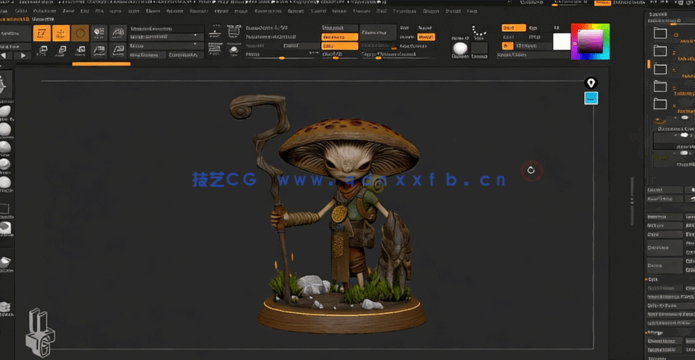This screenshot has height=360, width=695.
Task: Open the fifth folder icon in right panel
Action: [660, 104]
